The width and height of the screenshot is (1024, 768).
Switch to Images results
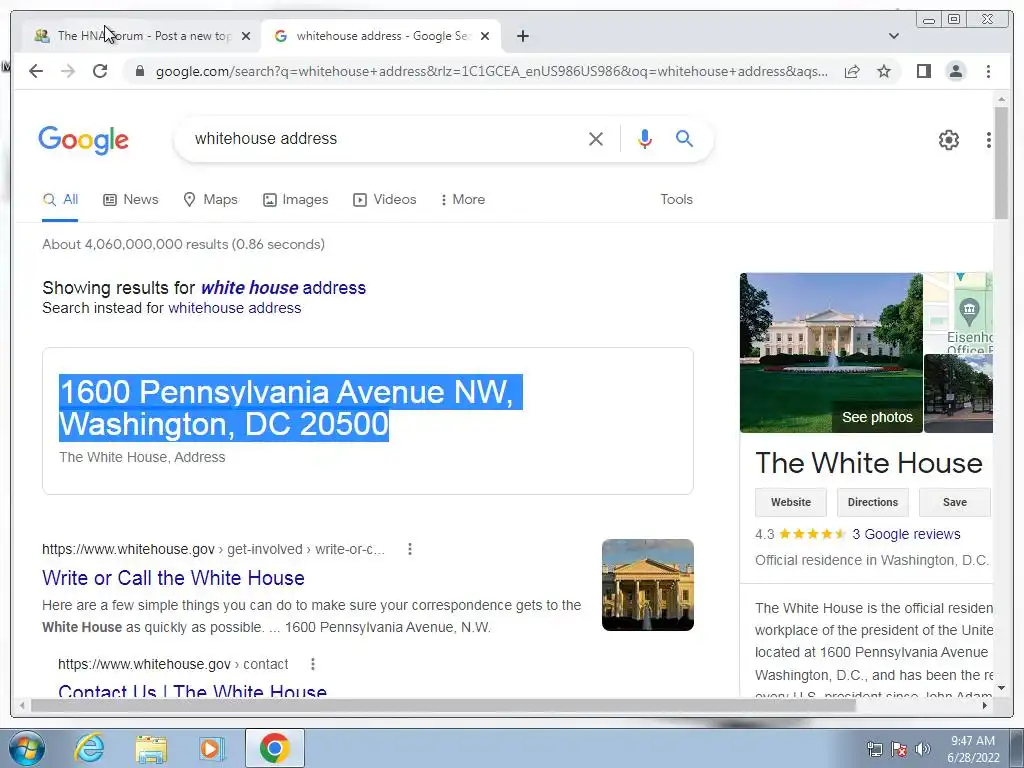(295, 200)
